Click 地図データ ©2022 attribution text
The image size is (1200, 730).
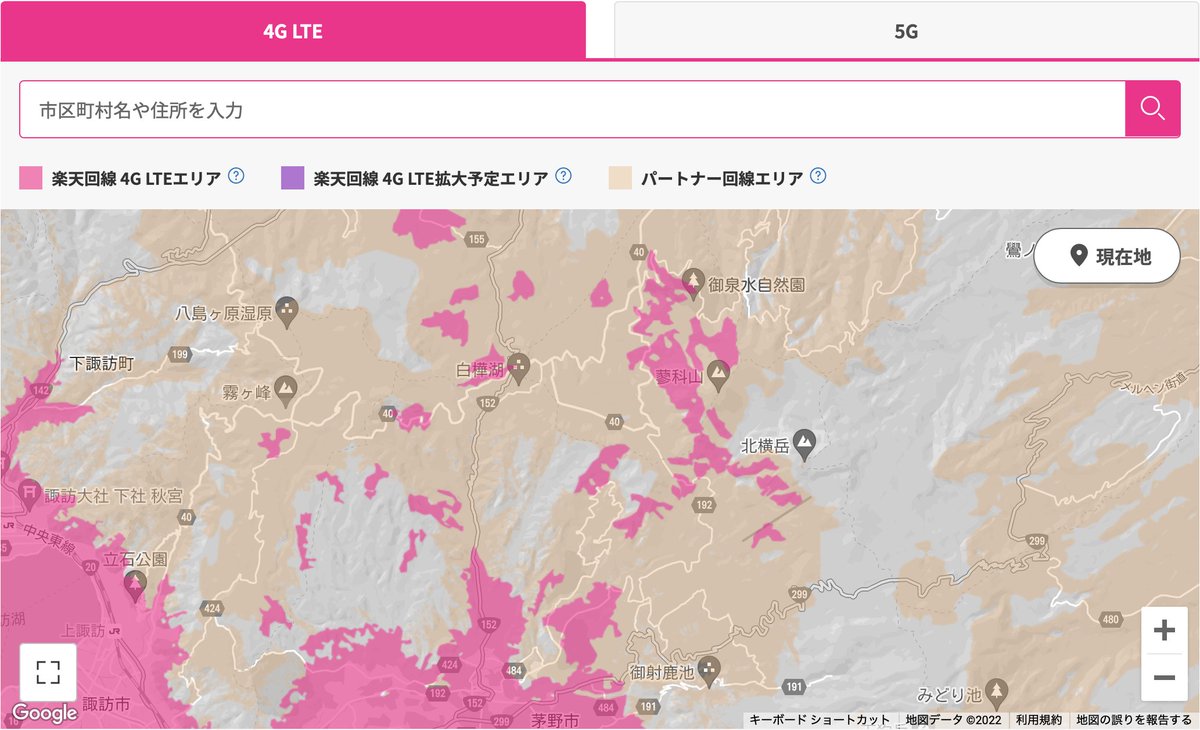point(951,720)
